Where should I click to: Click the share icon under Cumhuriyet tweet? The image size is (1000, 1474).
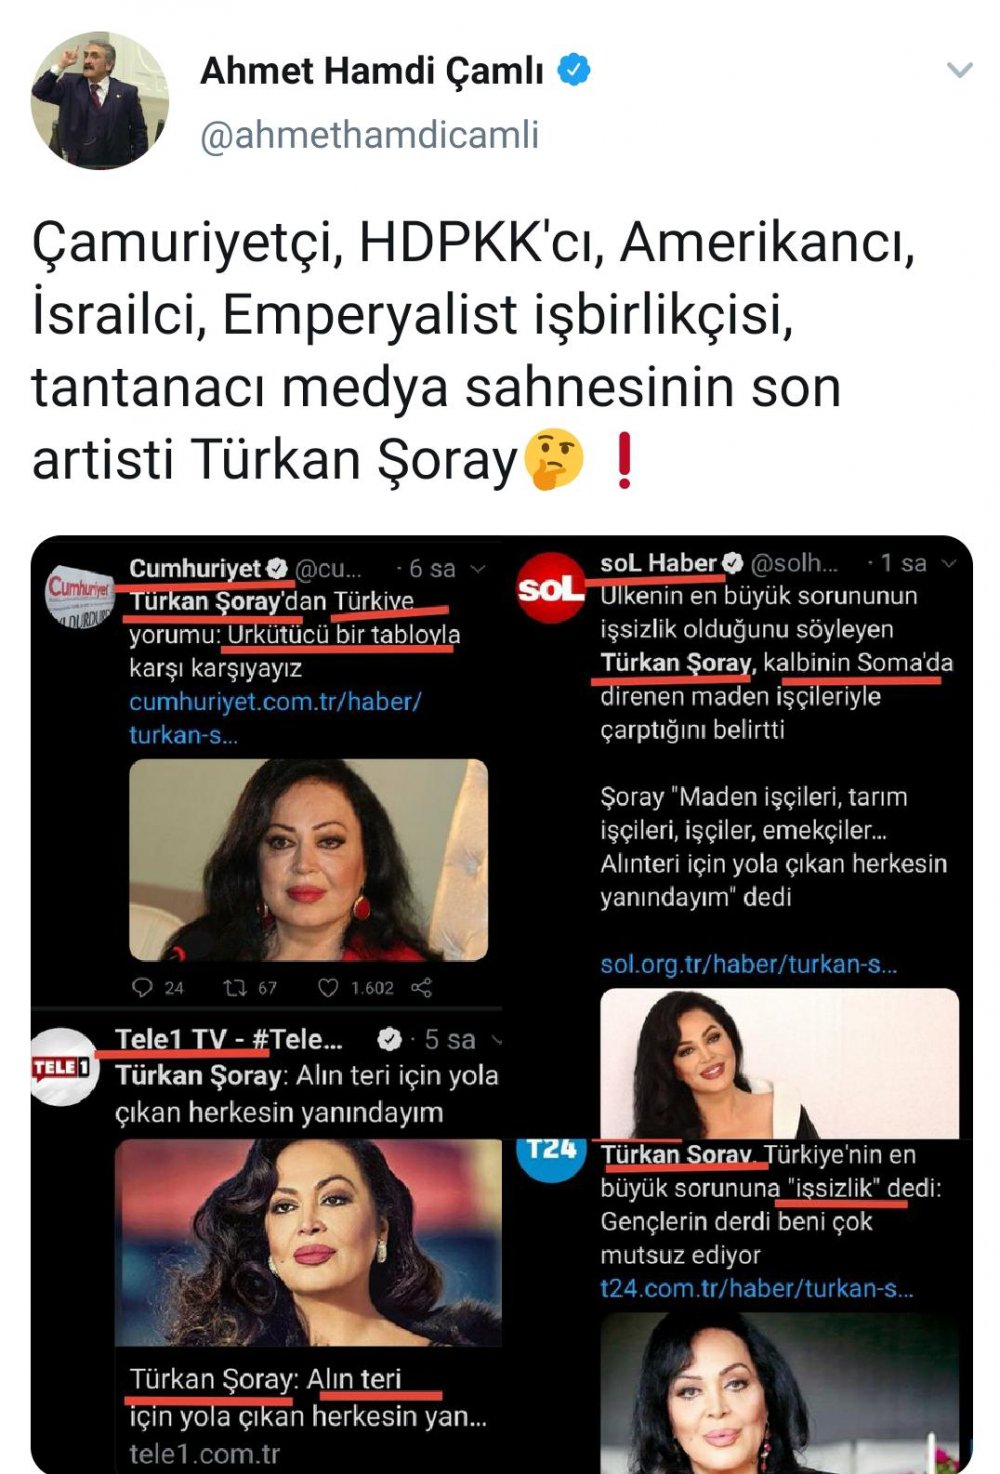pos(422,988)
